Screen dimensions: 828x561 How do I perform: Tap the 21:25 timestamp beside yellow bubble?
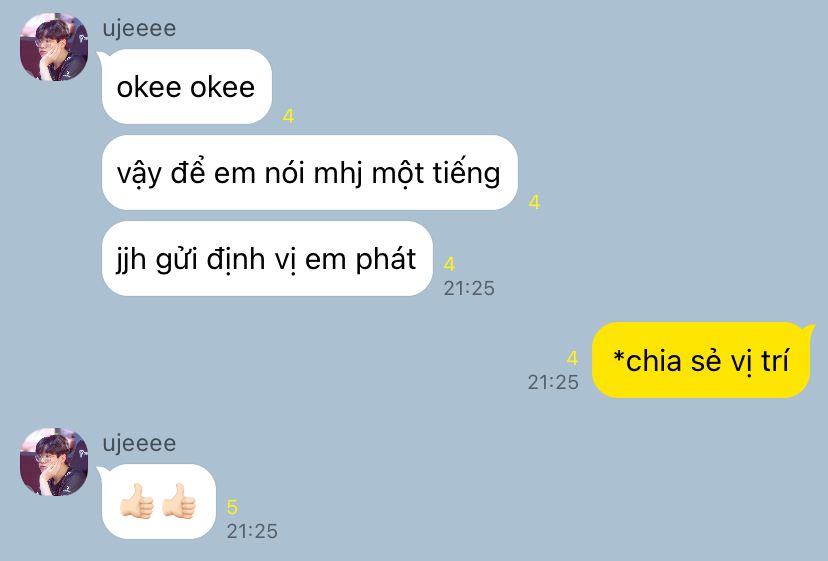coord(553,382)
